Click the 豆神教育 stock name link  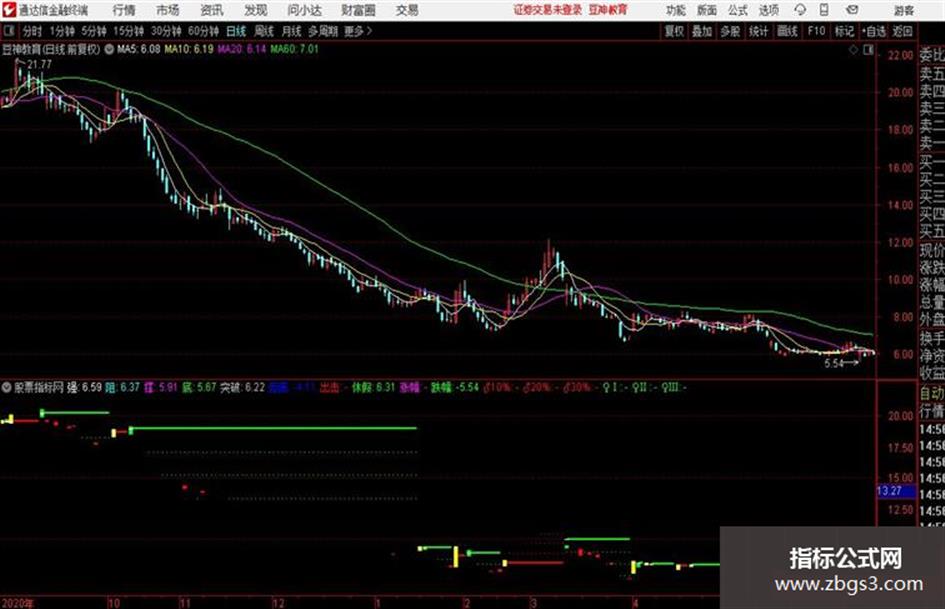[608, 10]
